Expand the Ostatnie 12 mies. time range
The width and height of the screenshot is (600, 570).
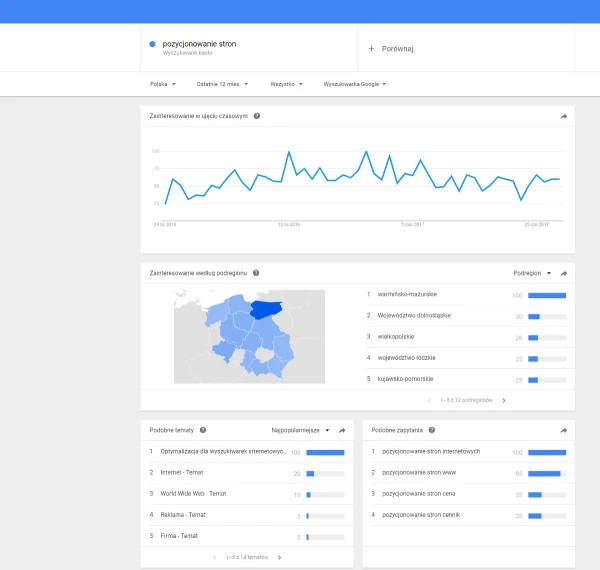pos(222,84)
